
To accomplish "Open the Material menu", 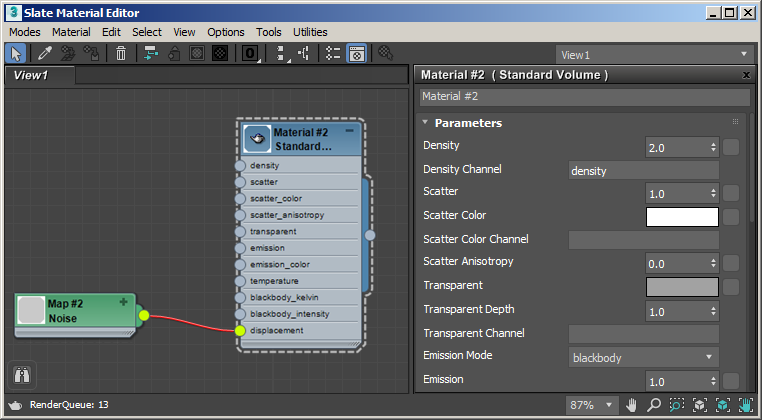I will 71,32.
